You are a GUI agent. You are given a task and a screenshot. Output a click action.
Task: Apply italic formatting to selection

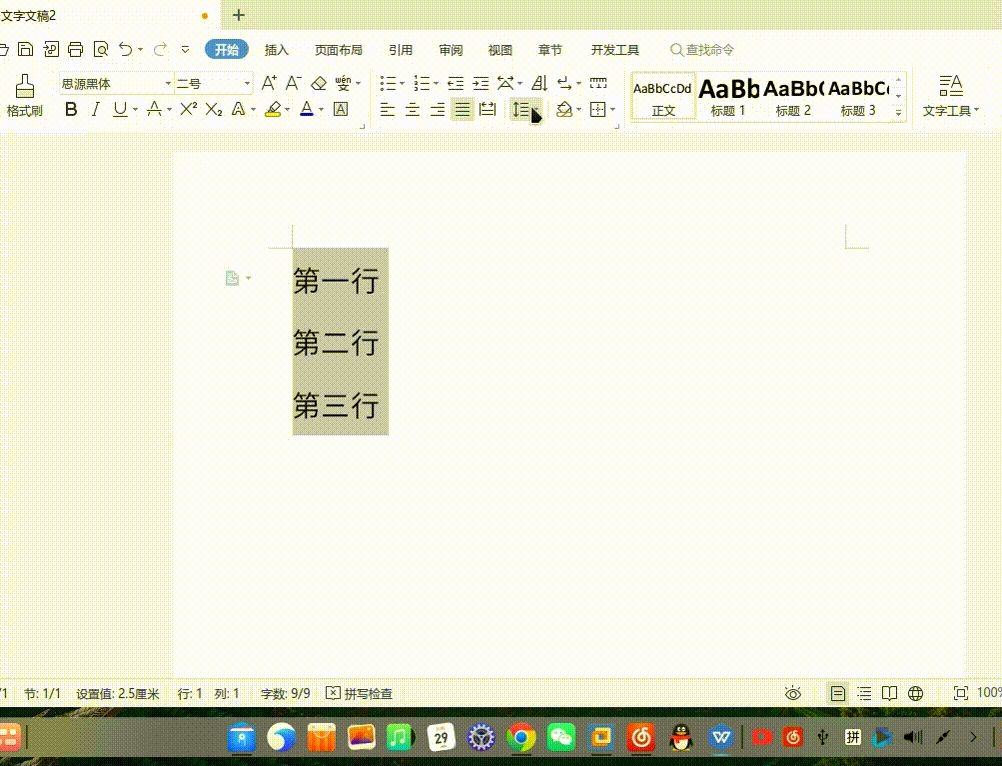point(95,110)
